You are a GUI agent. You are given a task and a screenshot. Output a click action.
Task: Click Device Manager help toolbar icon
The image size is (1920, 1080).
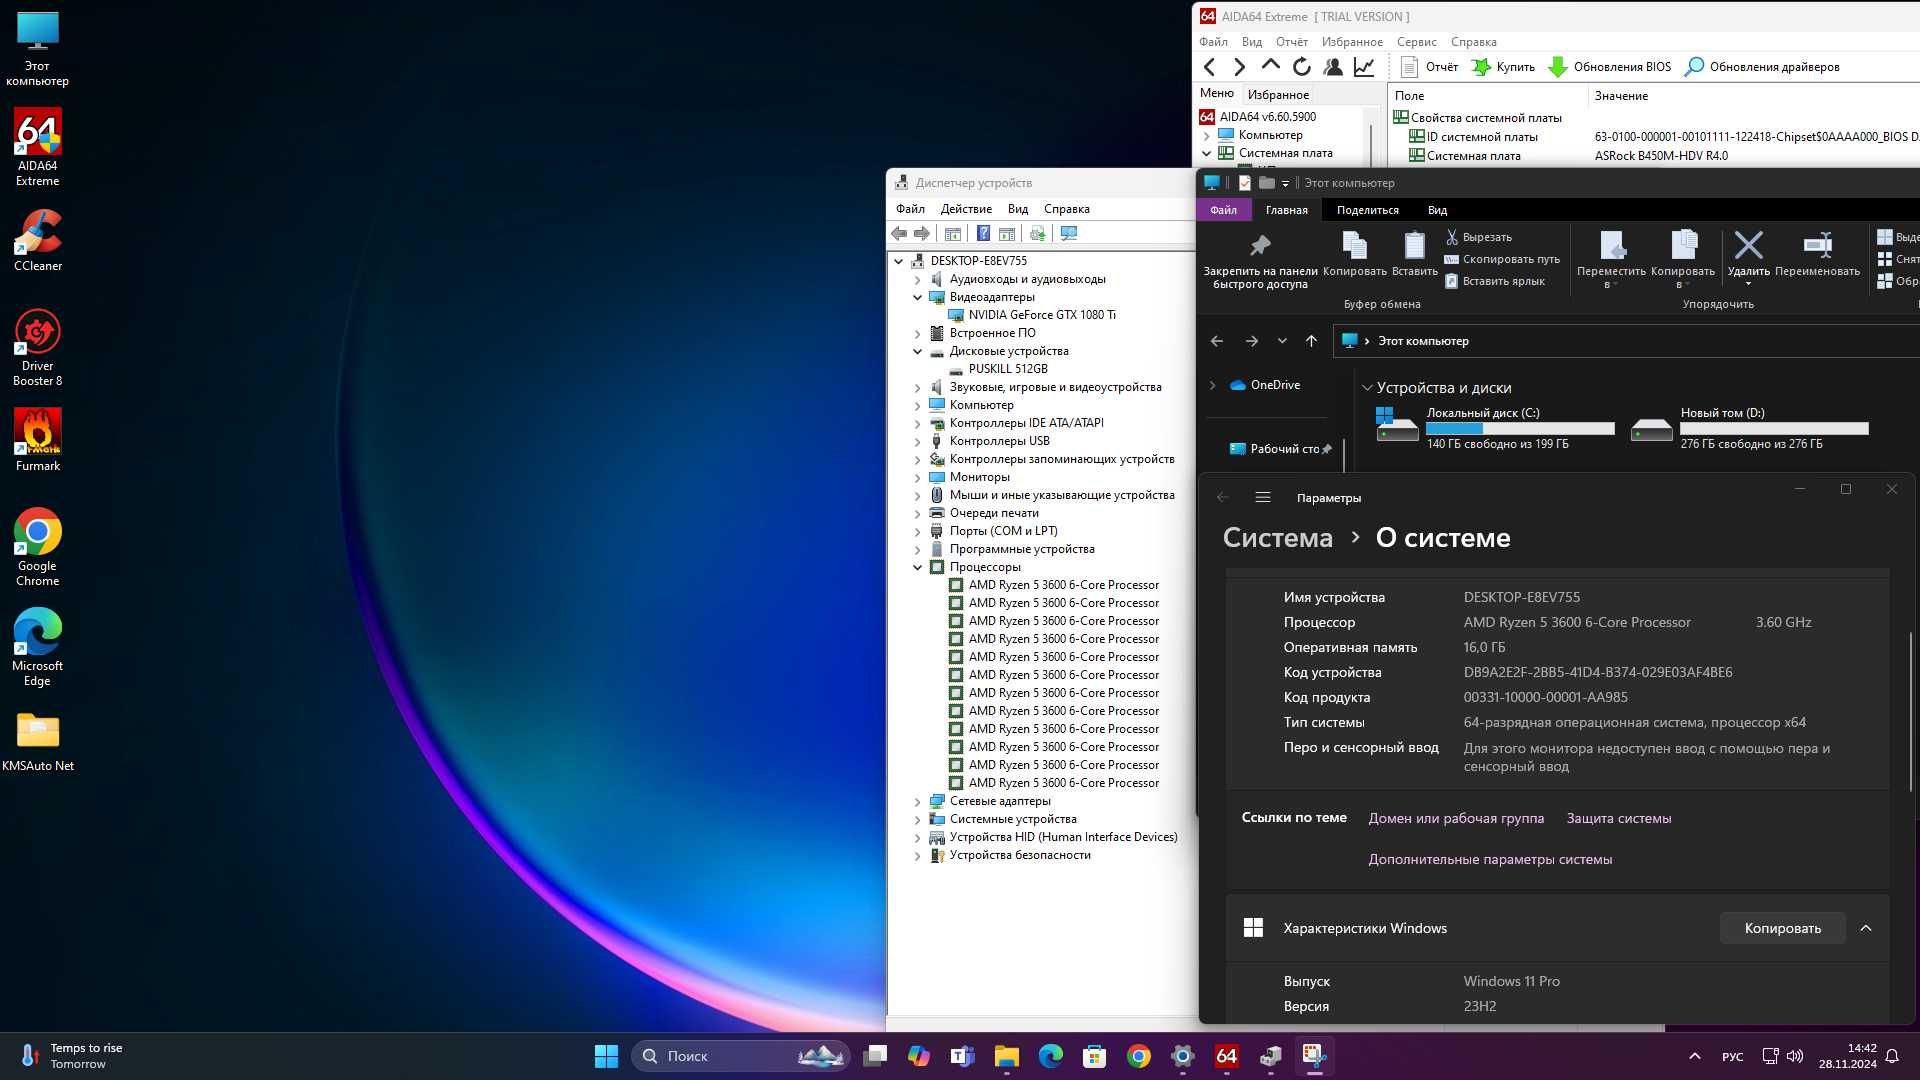[x=983, y=233]
